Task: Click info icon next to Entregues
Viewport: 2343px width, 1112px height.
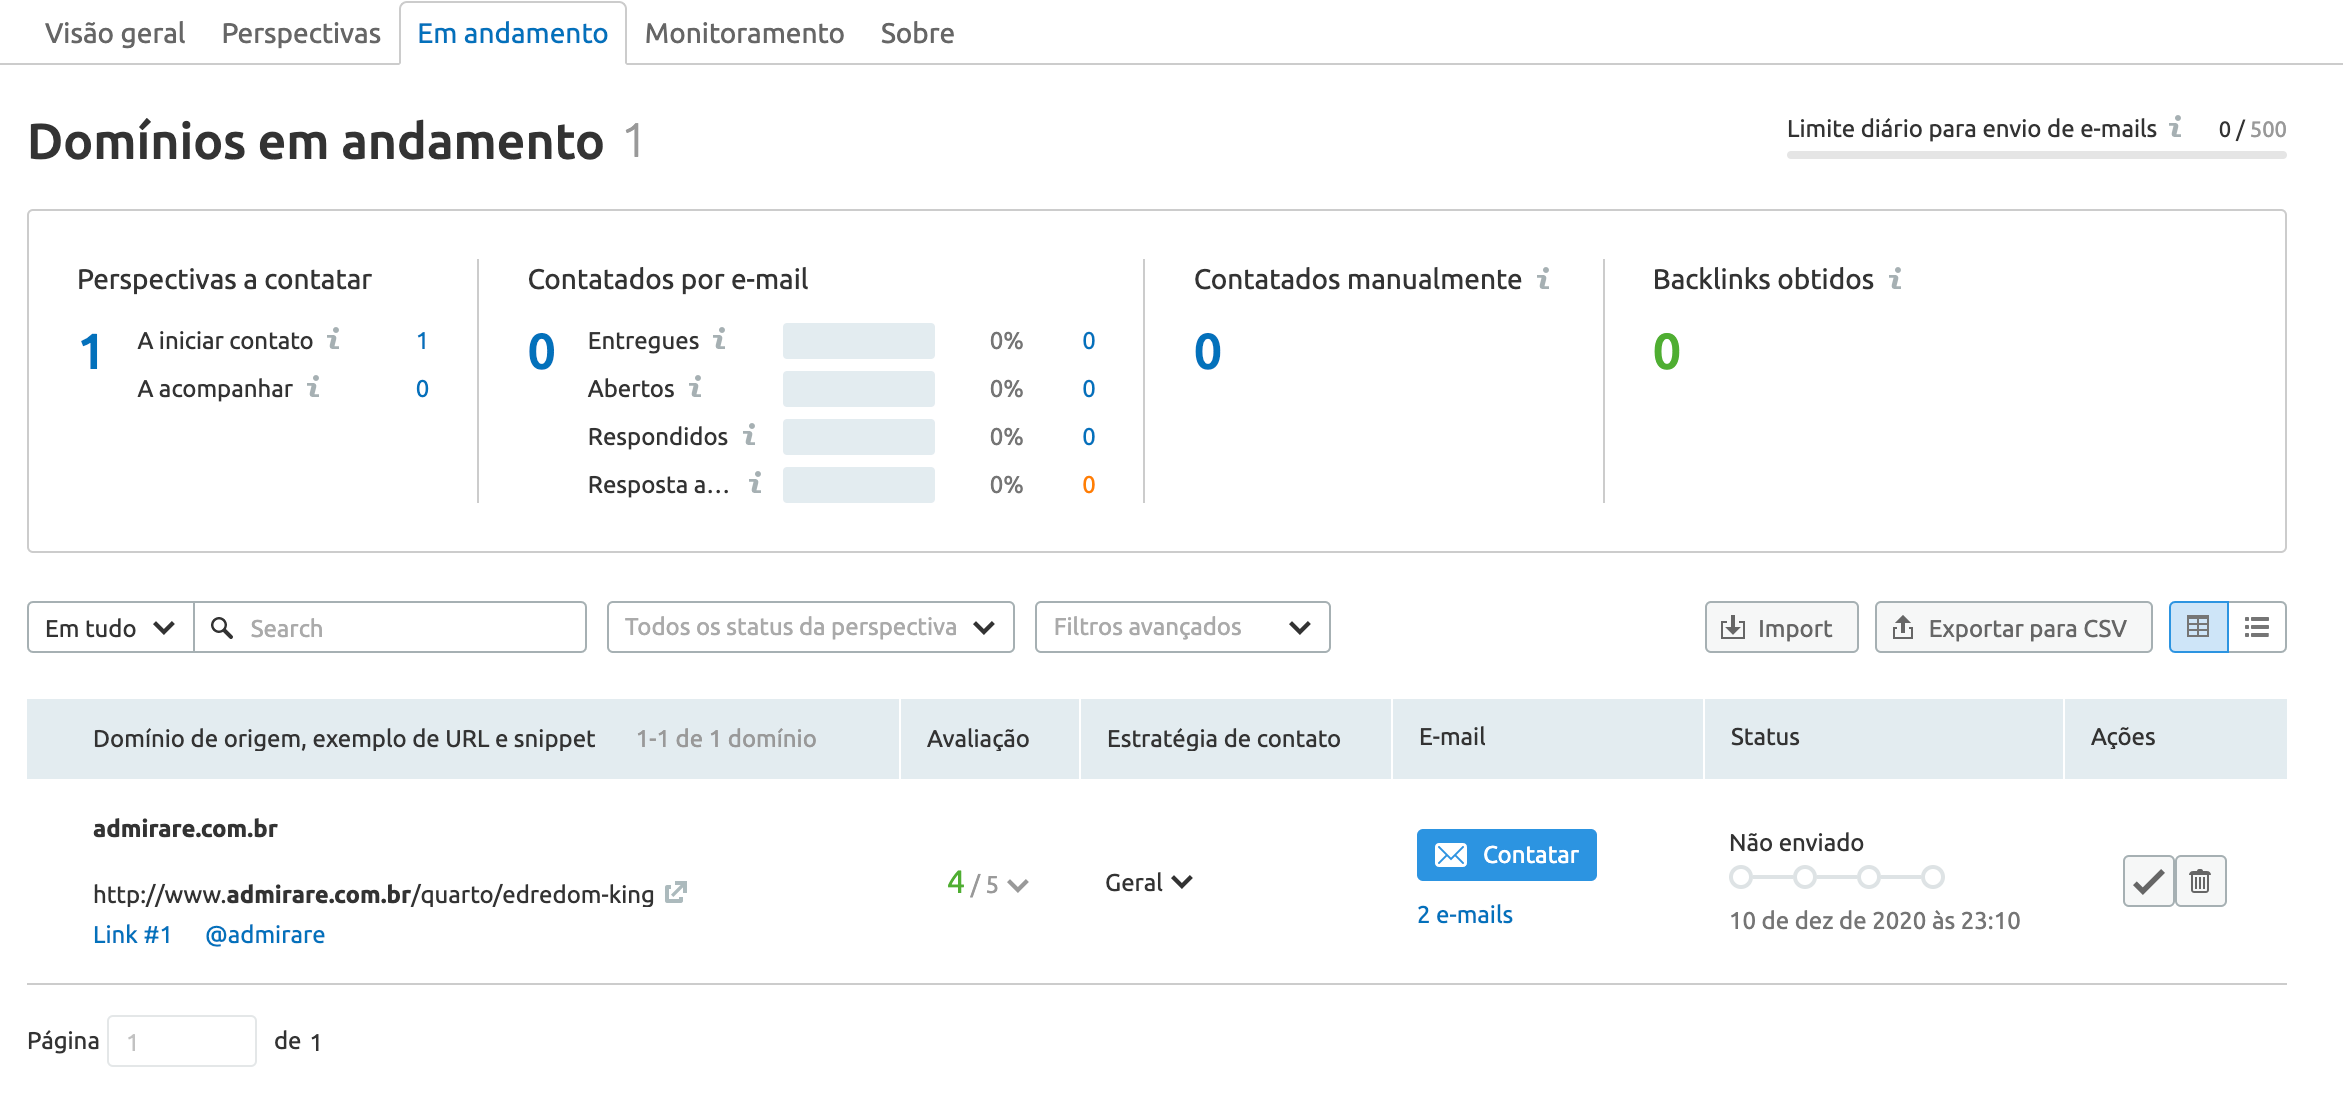Action: pos(719,339)
